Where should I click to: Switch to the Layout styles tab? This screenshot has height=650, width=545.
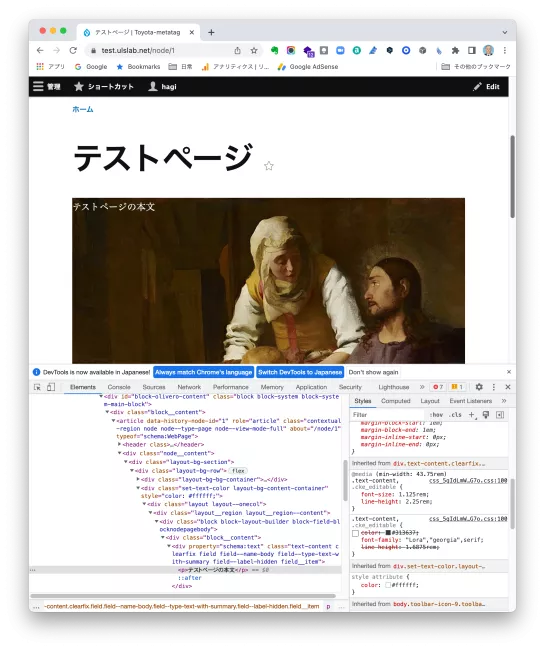click(x=430, y=401)
